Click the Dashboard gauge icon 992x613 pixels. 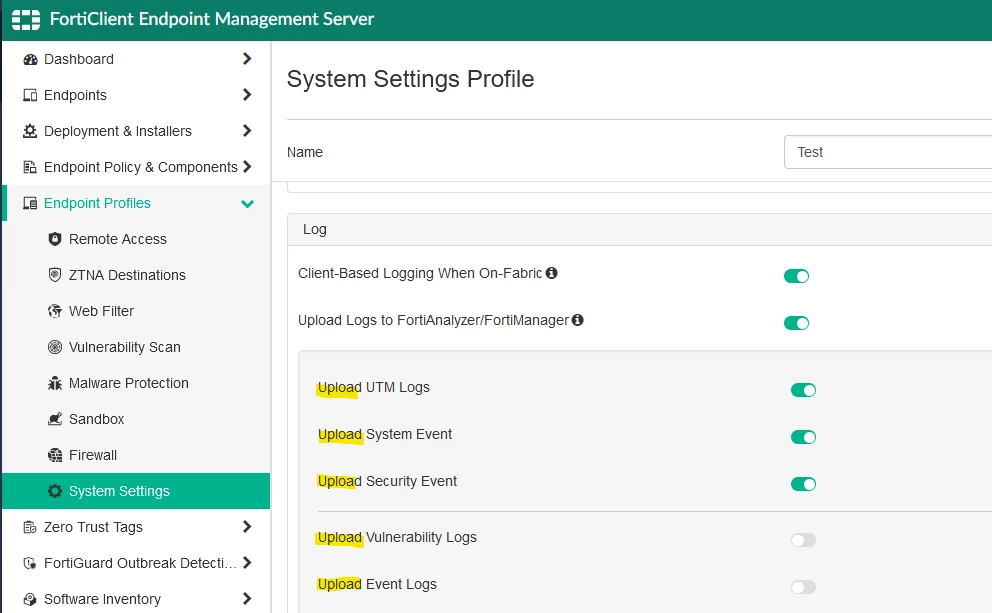click(30, 59)
